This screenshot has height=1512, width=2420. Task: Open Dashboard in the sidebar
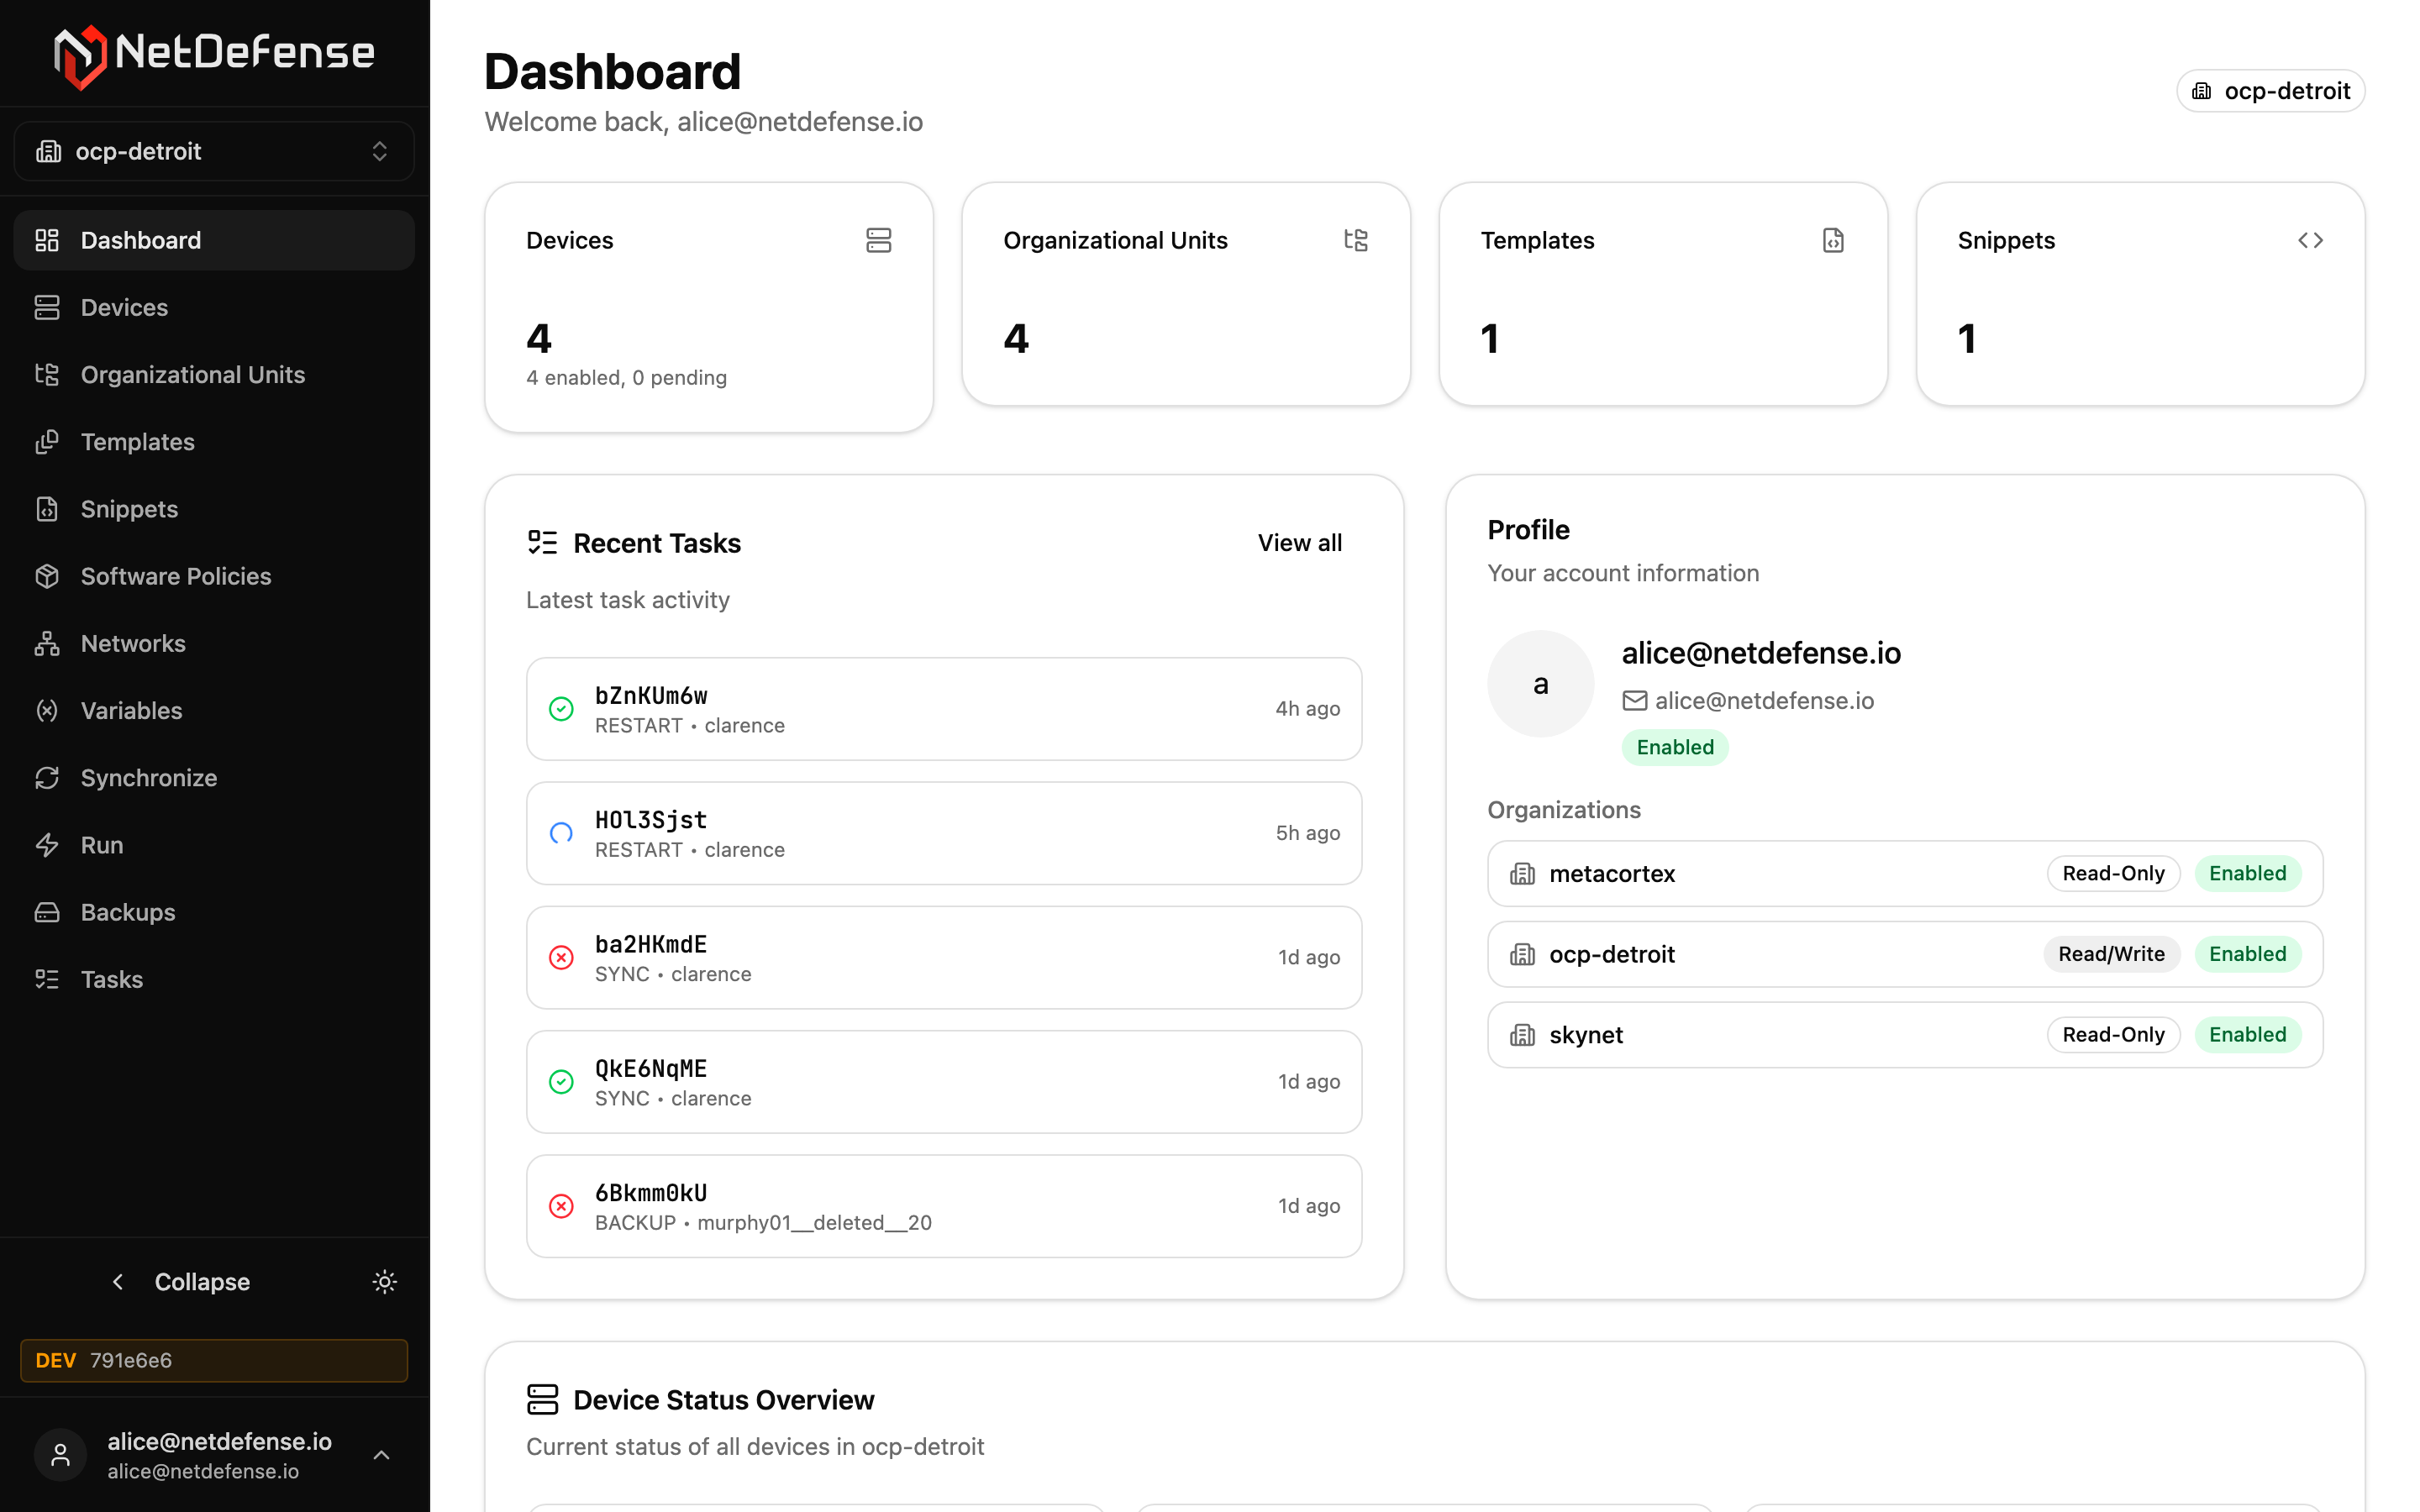tap(214, 240)
